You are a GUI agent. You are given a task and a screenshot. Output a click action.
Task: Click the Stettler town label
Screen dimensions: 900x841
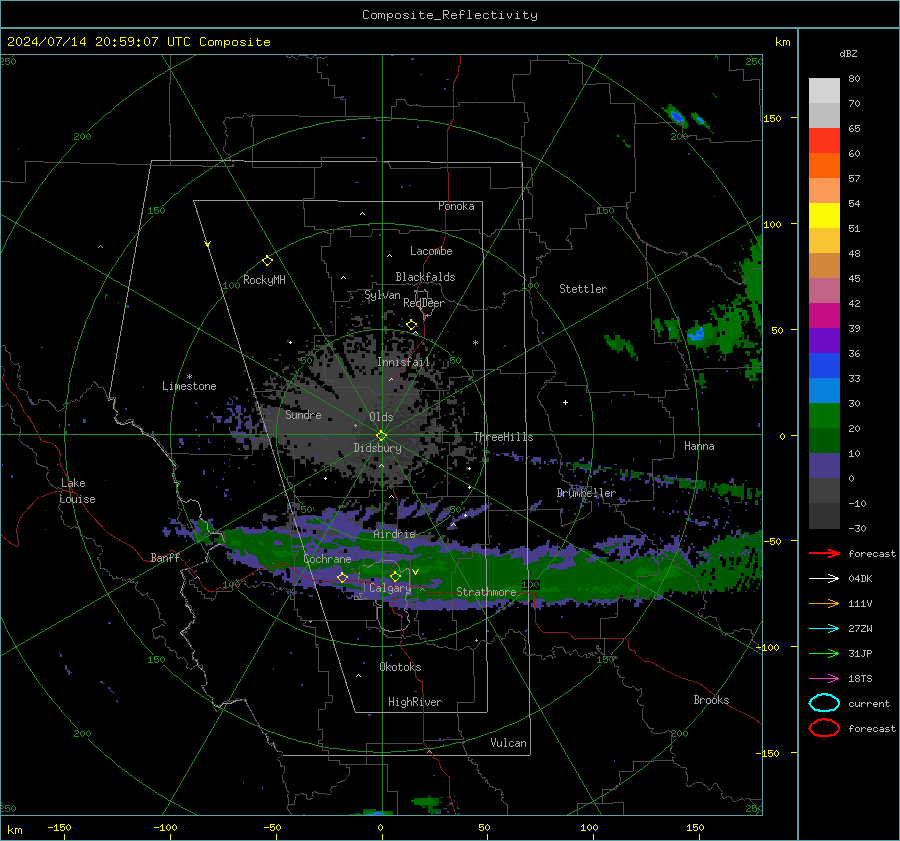click(583, 289)
